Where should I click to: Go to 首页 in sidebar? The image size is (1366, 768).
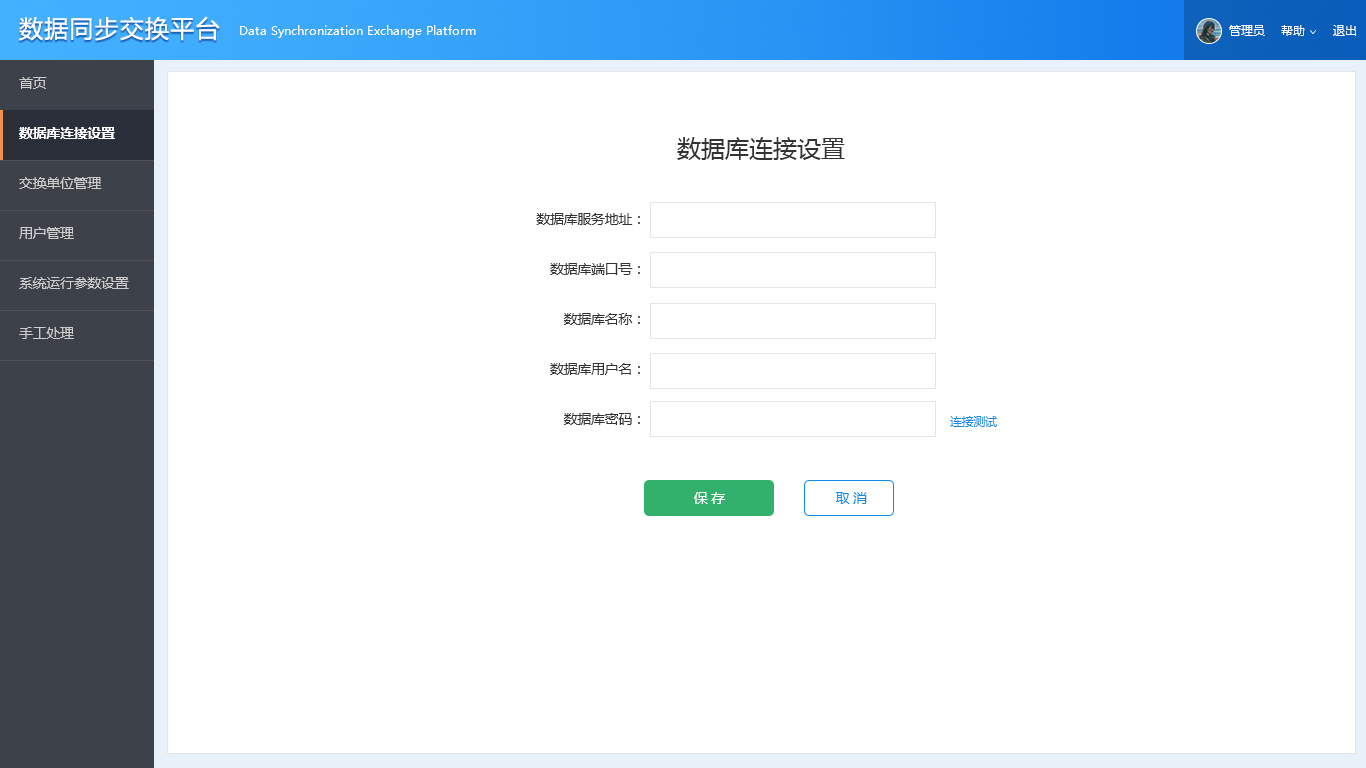tap(77, 85)
